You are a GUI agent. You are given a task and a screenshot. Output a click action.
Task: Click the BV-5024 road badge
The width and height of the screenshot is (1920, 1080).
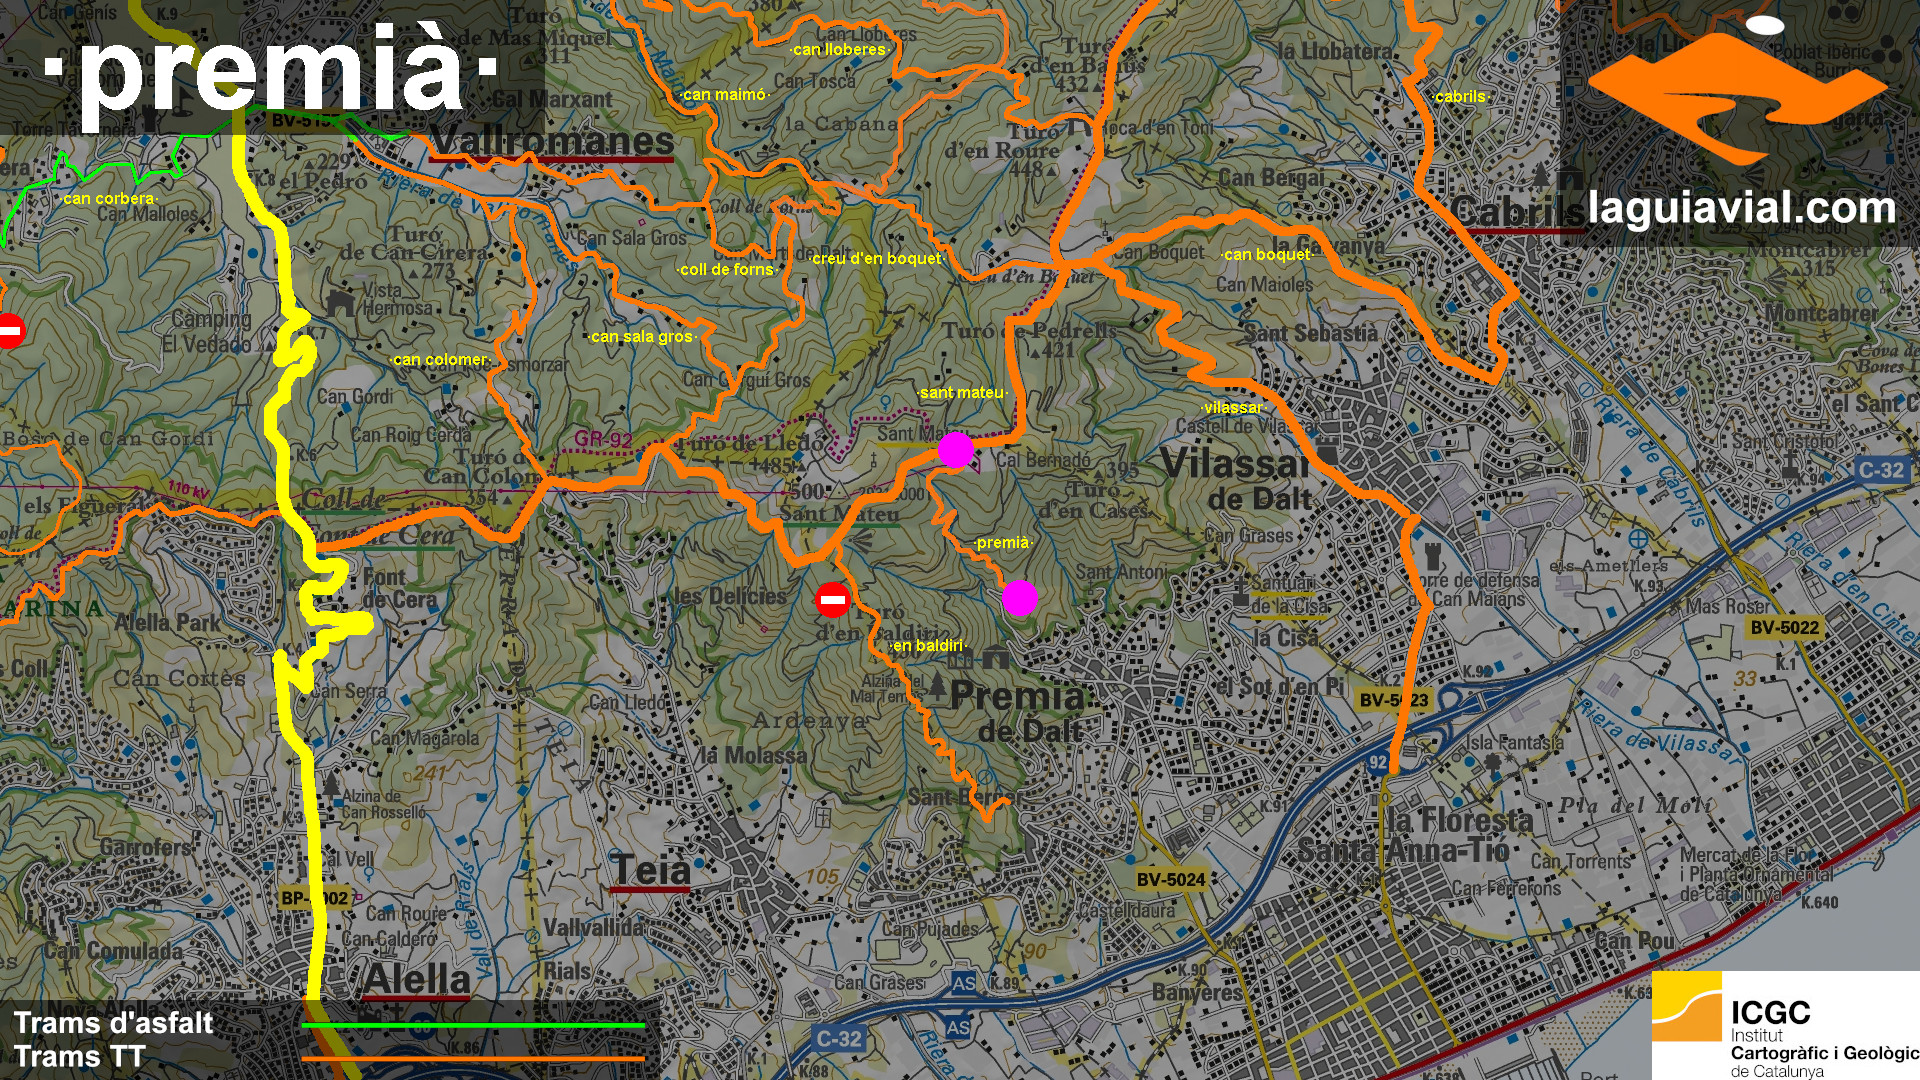pos(1171,880)
